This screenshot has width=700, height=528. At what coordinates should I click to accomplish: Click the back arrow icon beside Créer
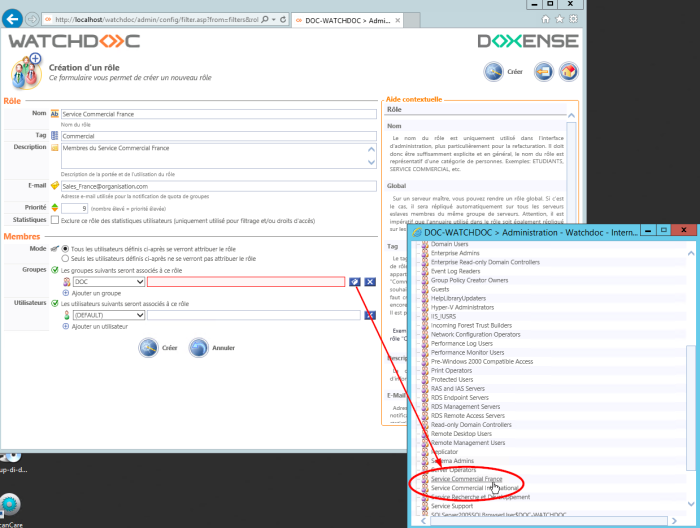point(543,72)
